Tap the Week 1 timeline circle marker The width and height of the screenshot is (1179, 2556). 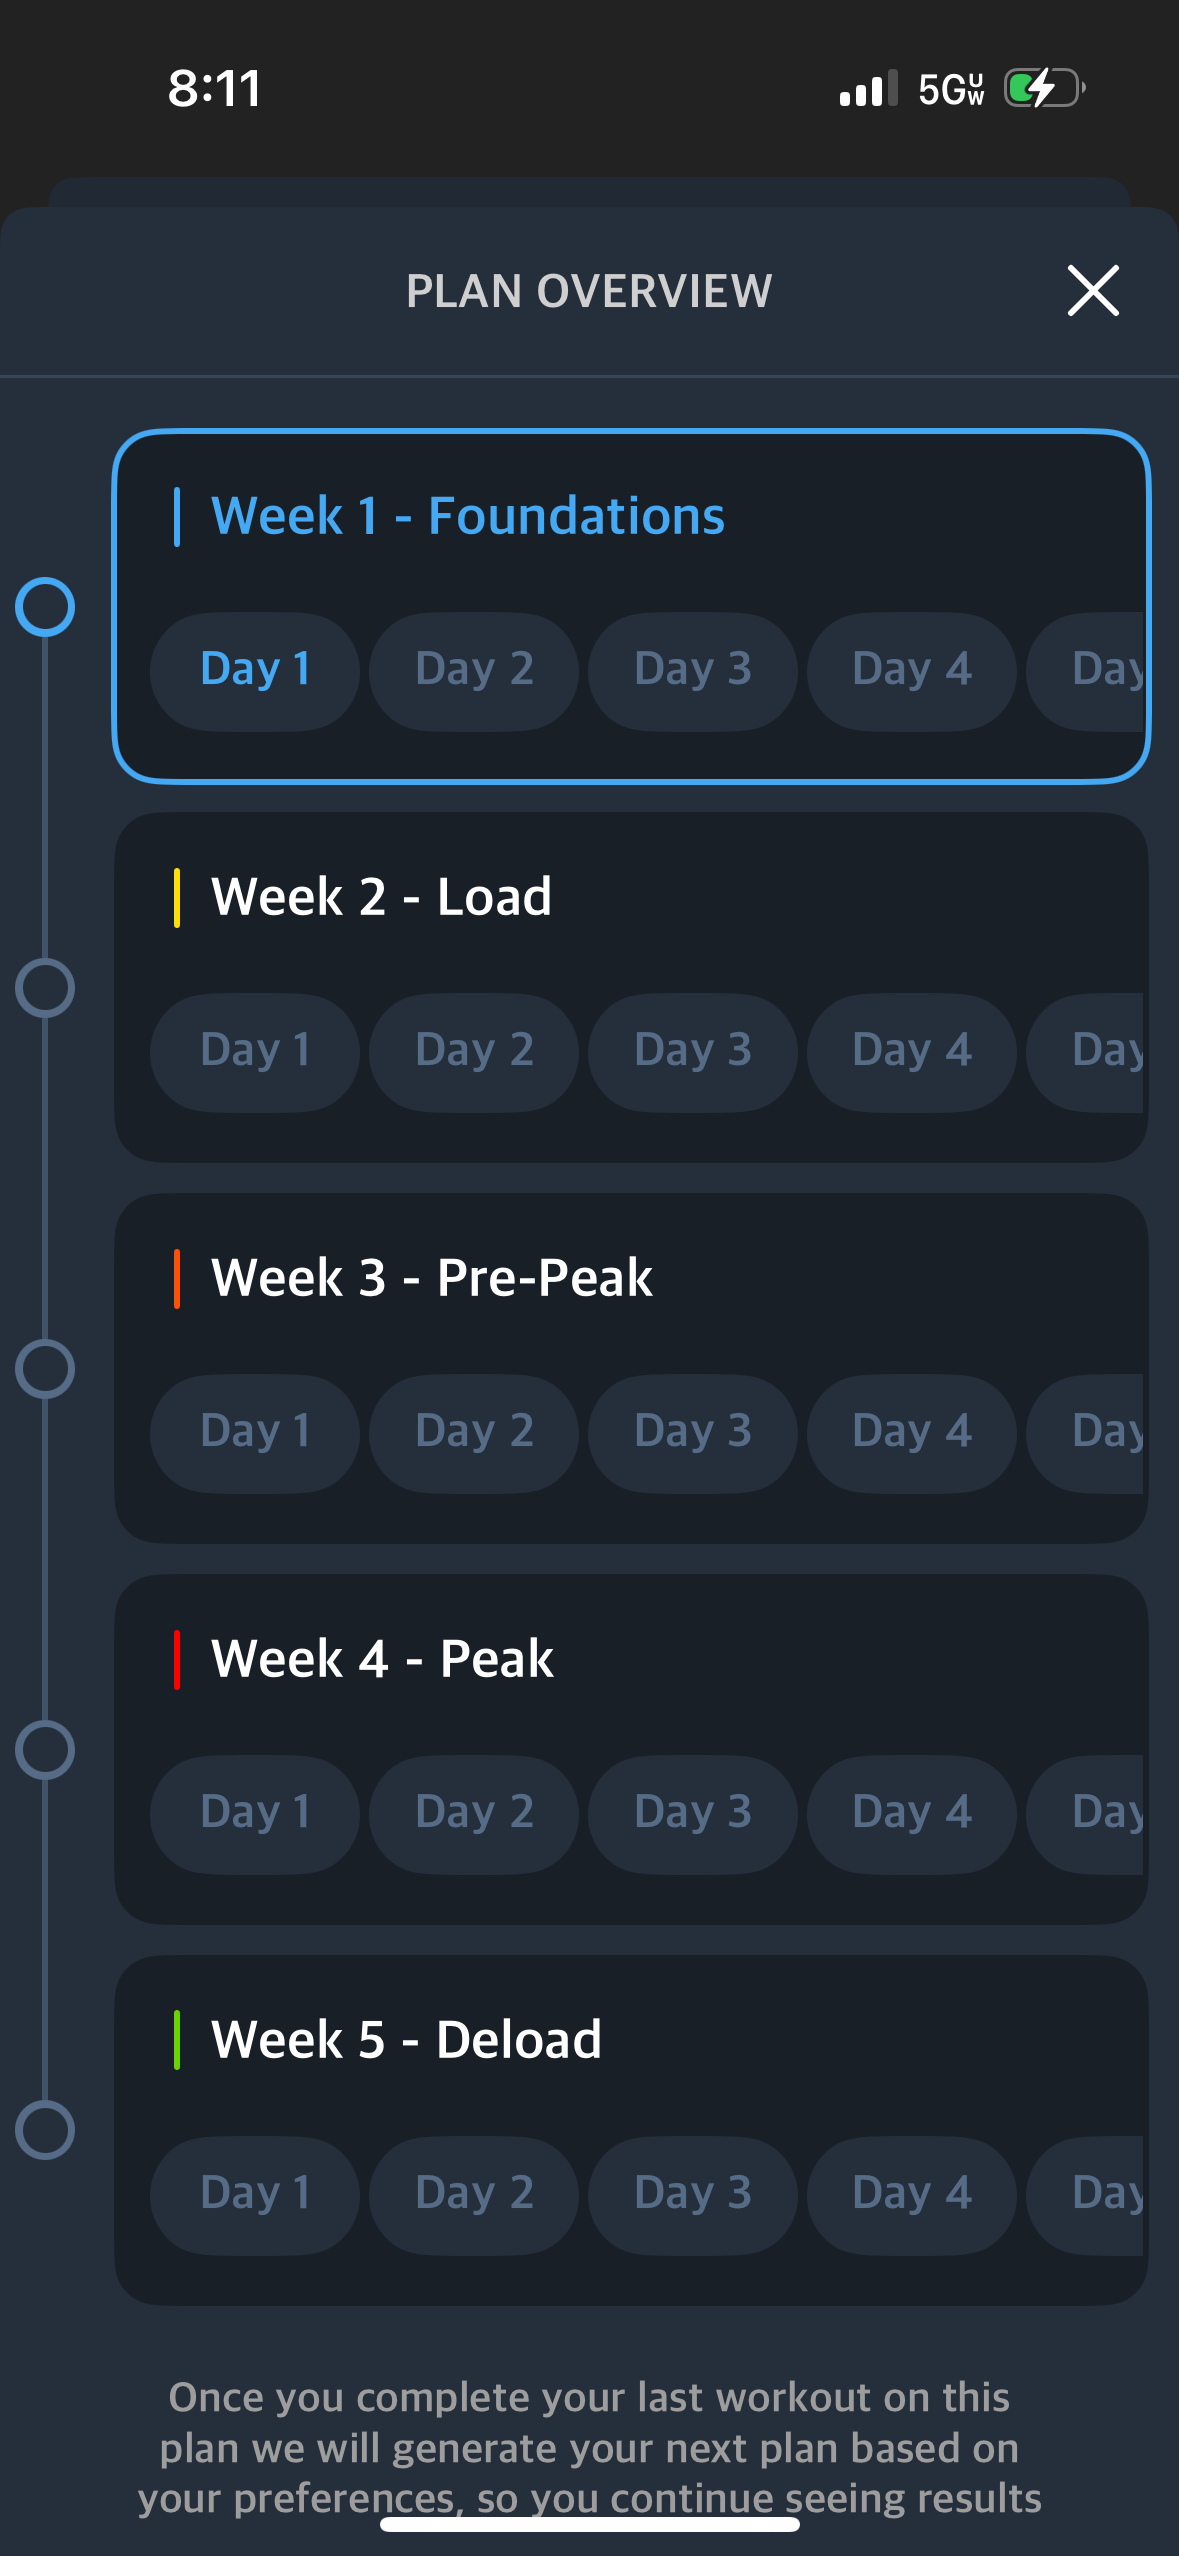point(45,607)
